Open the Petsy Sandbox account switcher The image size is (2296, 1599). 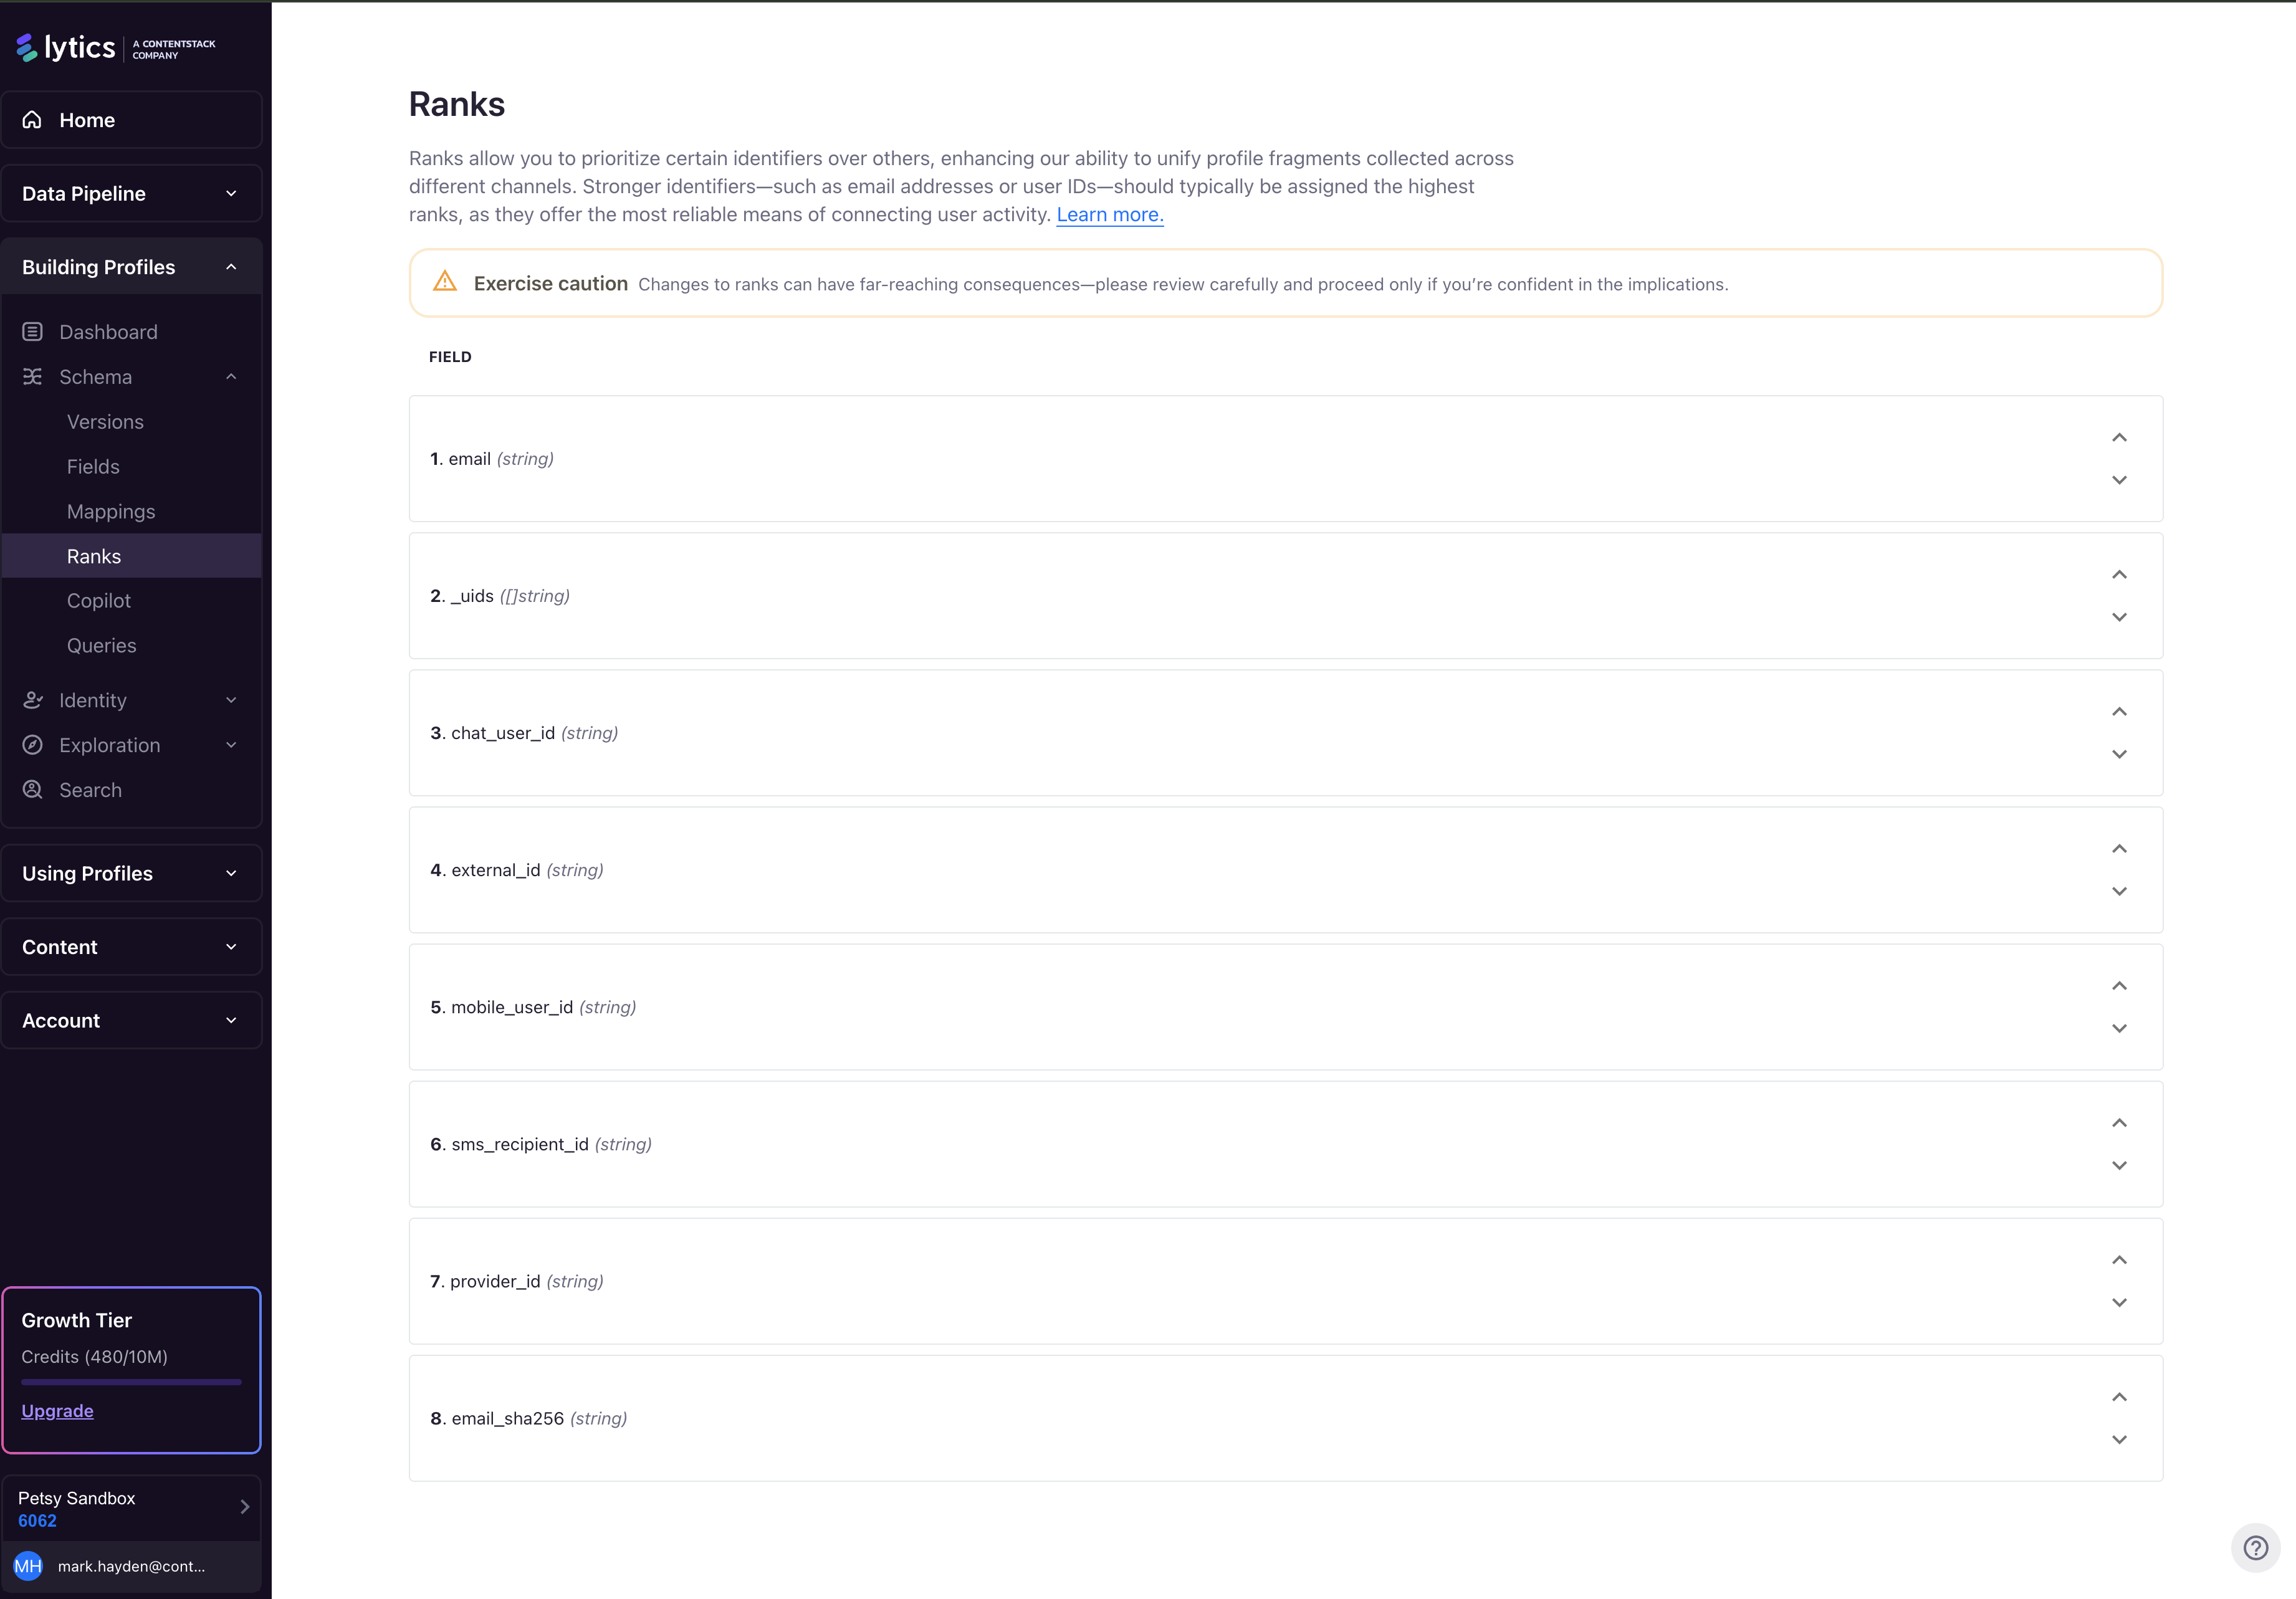pos(131,1508)
